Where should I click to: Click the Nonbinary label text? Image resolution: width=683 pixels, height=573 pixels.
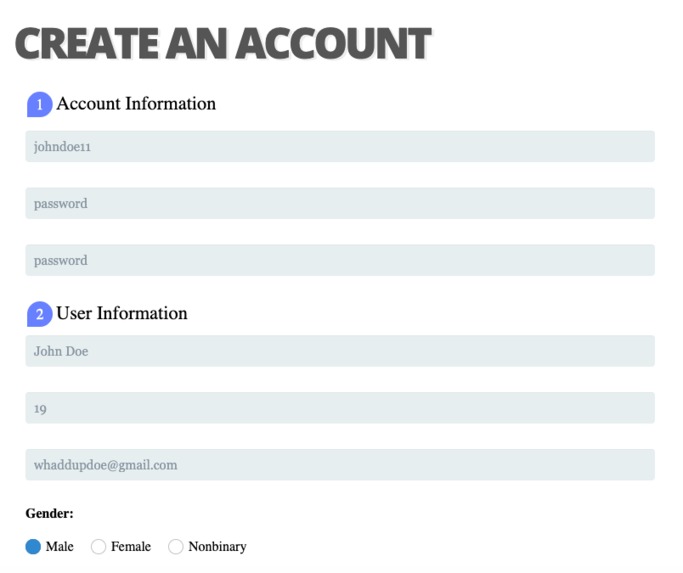217,547
